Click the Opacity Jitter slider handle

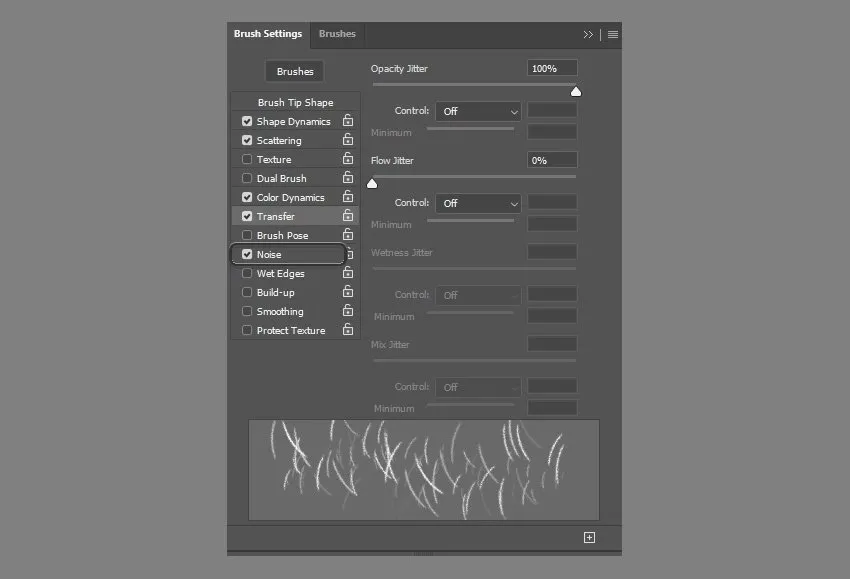[x=576, y=92]
